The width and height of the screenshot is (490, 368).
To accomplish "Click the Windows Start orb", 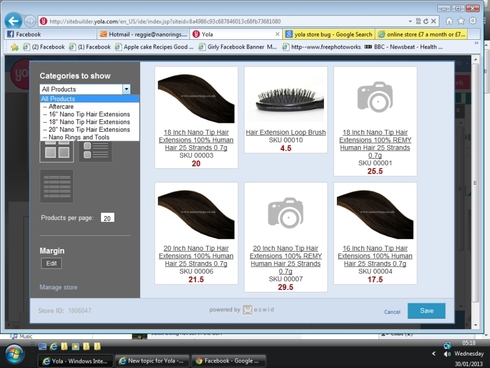I will pyautogui.click(x=14, y=354).
